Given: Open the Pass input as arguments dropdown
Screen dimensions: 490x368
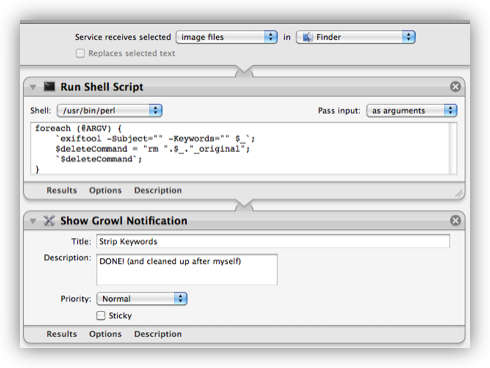Looking at the screenshot, I should pyautogui.click(x=412, y=110).
